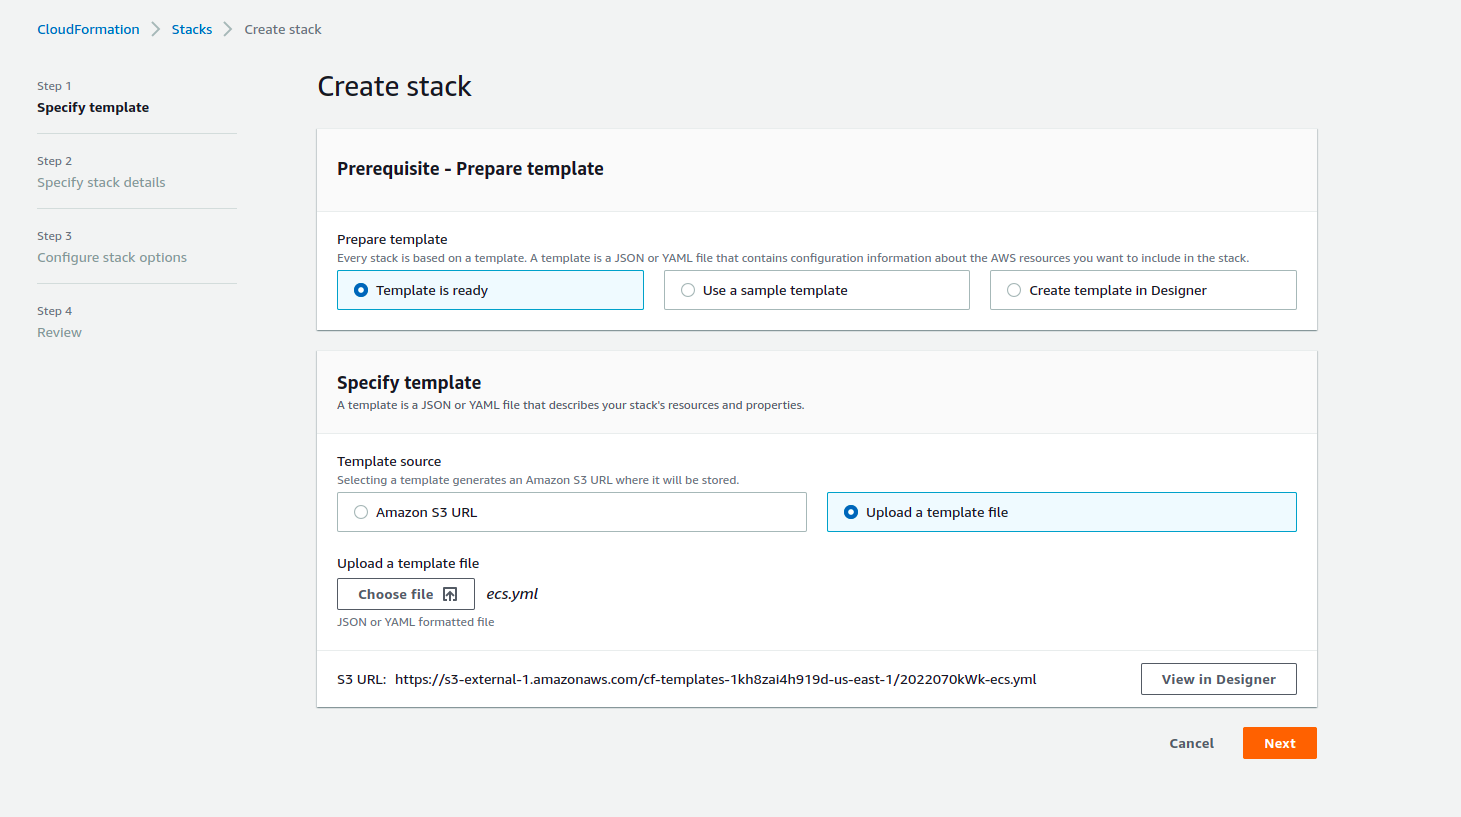Open the CloudFormation breadcrumb link
Screen dimensions: 1461x817
88,29
